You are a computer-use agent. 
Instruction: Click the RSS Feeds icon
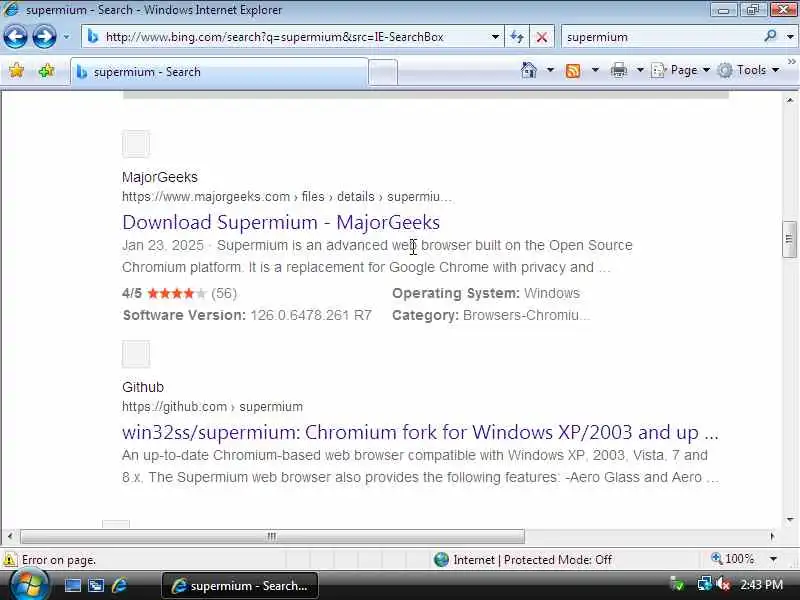(x=573, y=70)
